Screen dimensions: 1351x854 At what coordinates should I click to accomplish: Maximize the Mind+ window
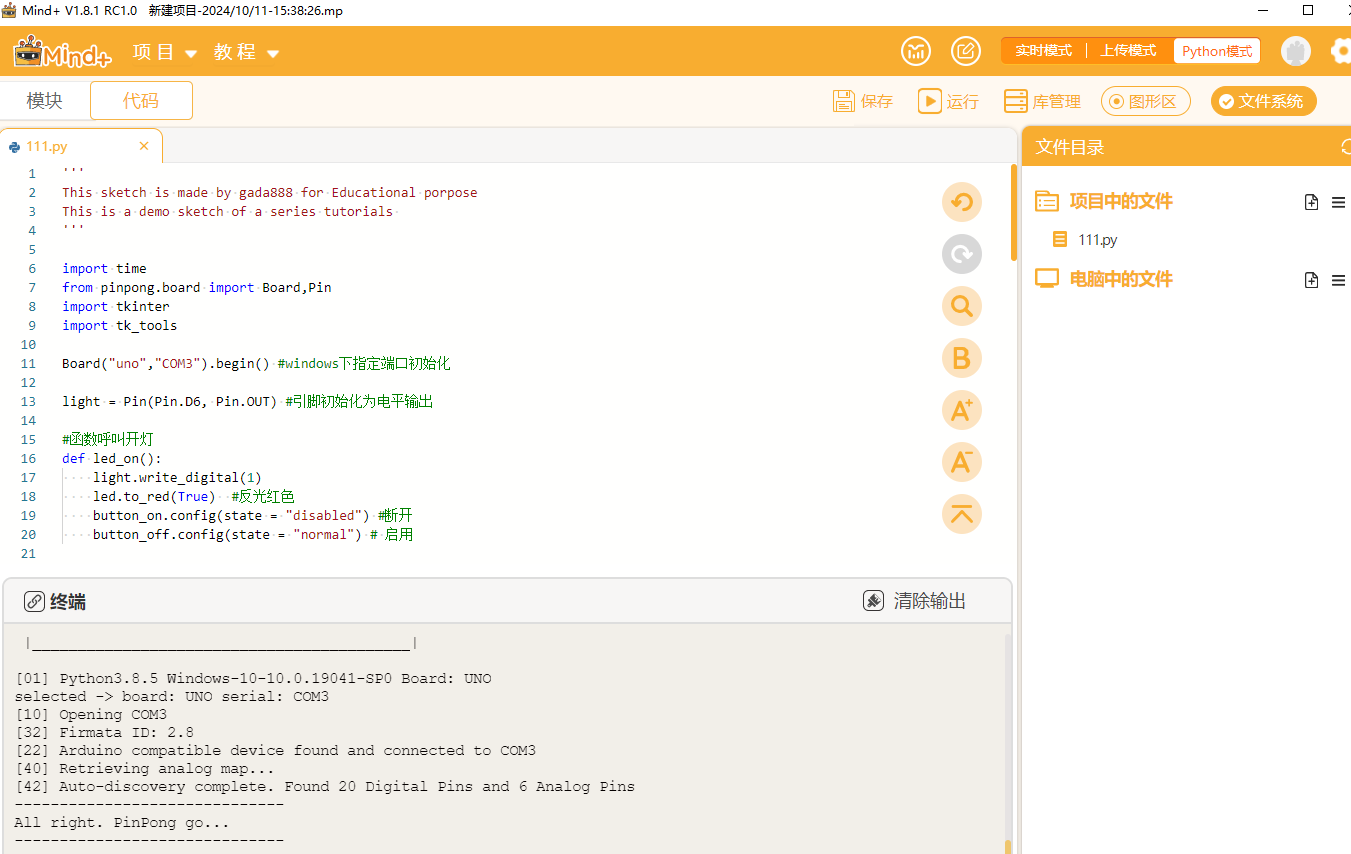pyautogui.click(x=1308, y=10)
